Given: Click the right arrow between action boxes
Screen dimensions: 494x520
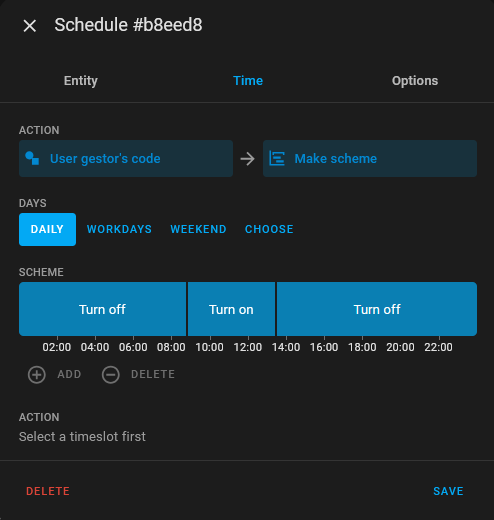Looking at the screenshot, I should pyautogui.click(x=248, y=159).
